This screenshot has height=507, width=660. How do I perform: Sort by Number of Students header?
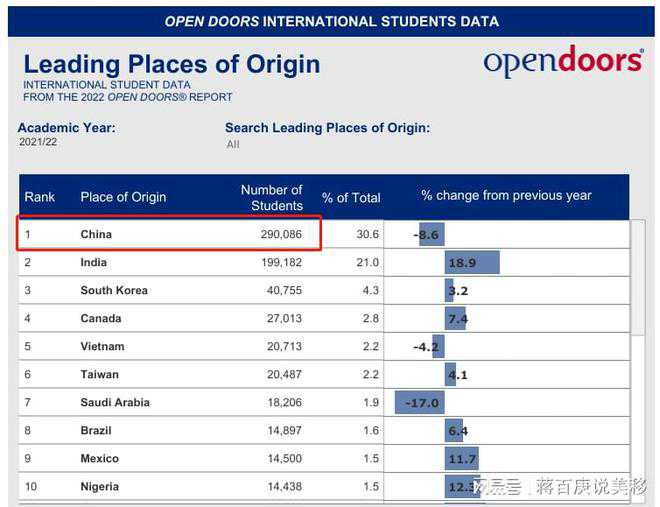coord(271,197)
